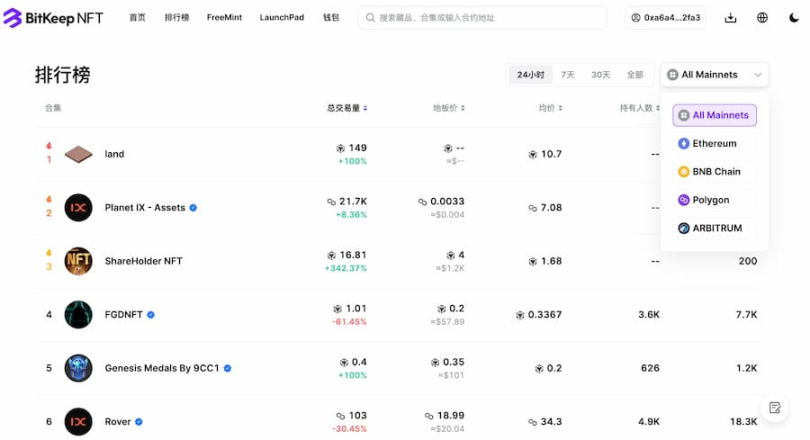Click rank 2 flame icon for Planet IX
Image resolution: width=810 pixels, height=440 pixels.
(x=49, y=199)
